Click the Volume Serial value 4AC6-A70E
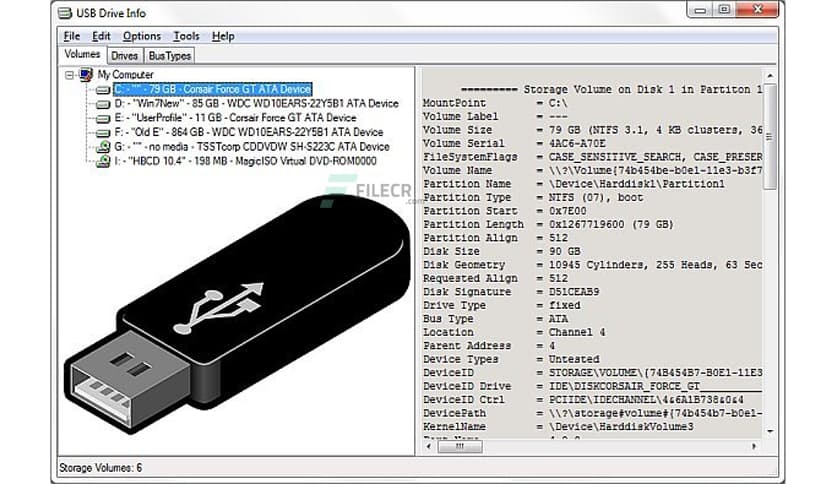 tap(577, 143)
